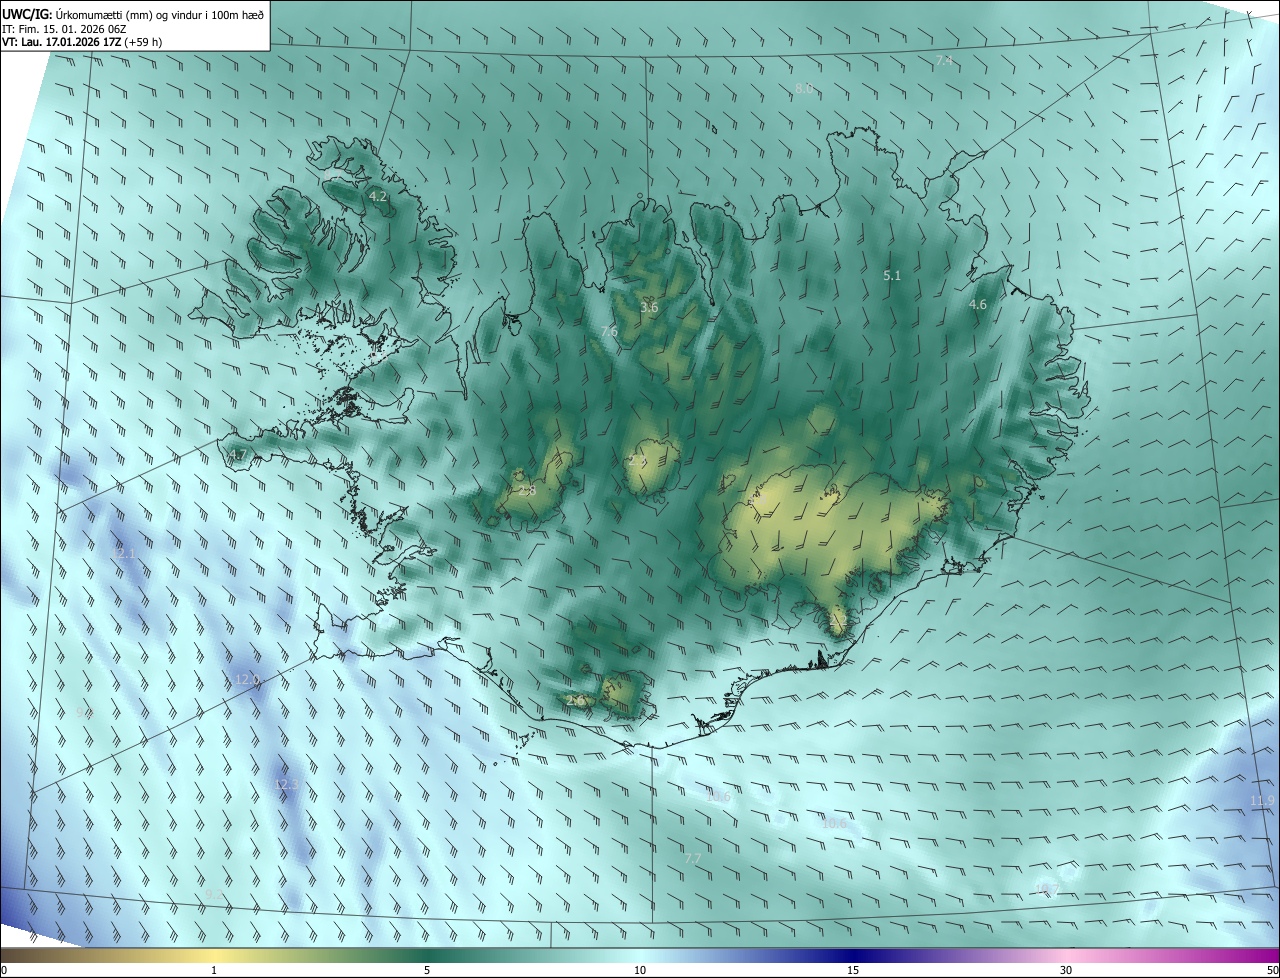Click the 2.3 value on the central glacier
Screen dimensions: 1280x978
[638, 461]
